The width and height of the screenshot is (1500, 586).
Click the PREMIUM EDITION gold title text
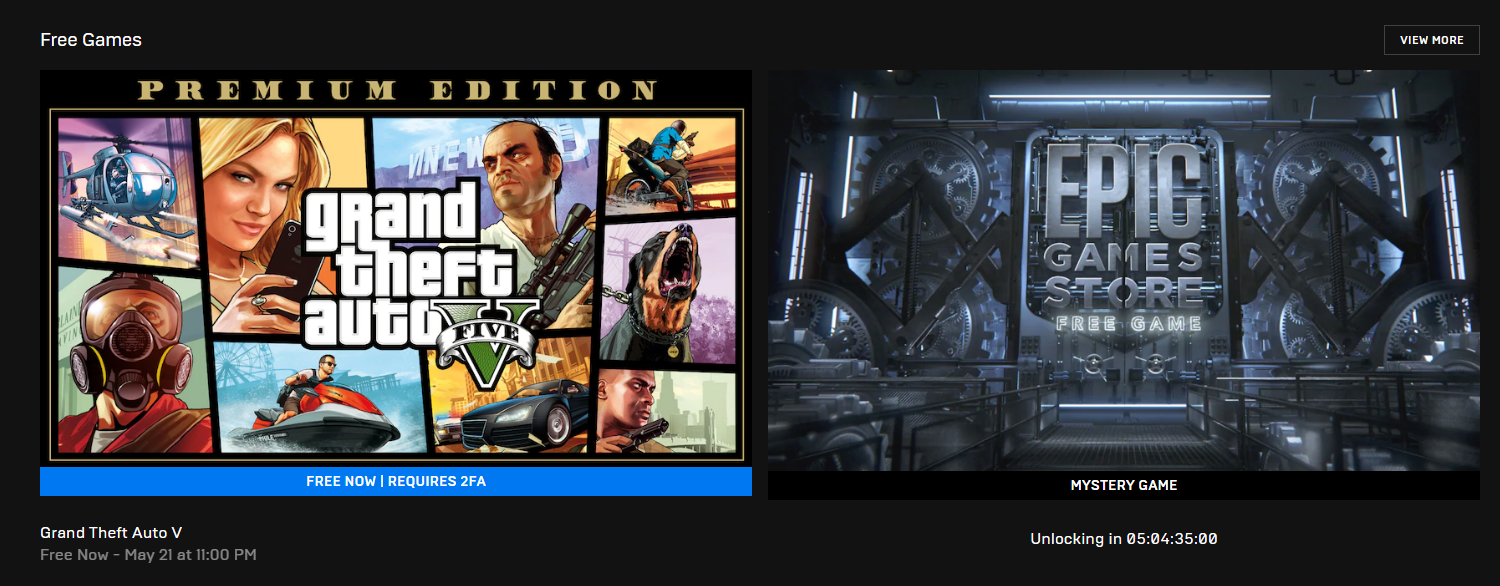[396, 90]
